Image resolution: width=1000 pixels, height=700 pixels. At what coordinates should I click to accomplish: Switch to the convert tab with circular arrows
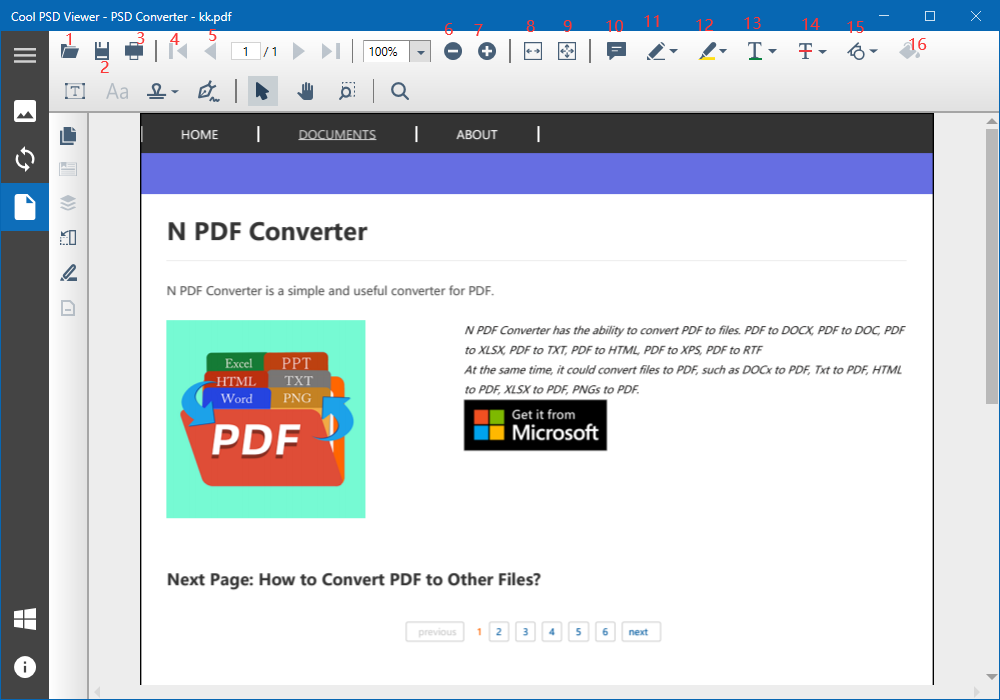point(25,159)
